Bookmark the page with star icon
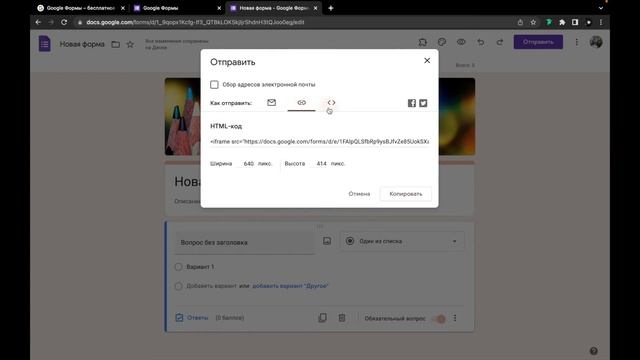The width and height of the screenshot is (640, 360). tap(533, 22)
